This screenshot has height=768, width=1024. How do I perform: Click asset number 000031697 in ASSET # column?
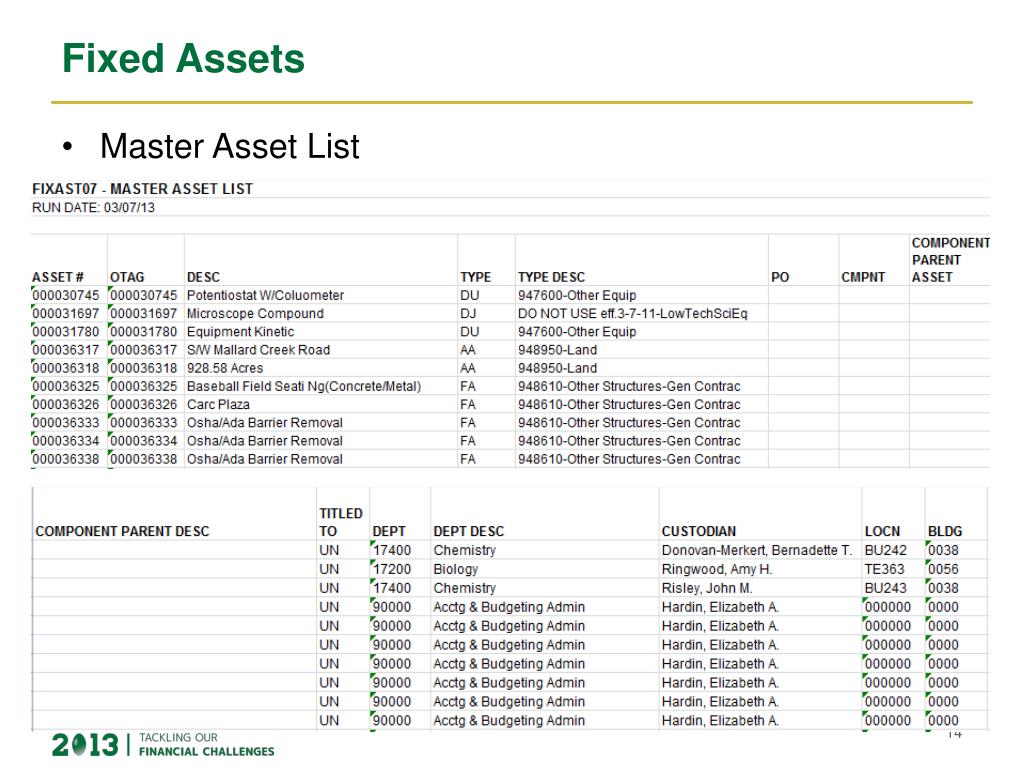[65, 313]
